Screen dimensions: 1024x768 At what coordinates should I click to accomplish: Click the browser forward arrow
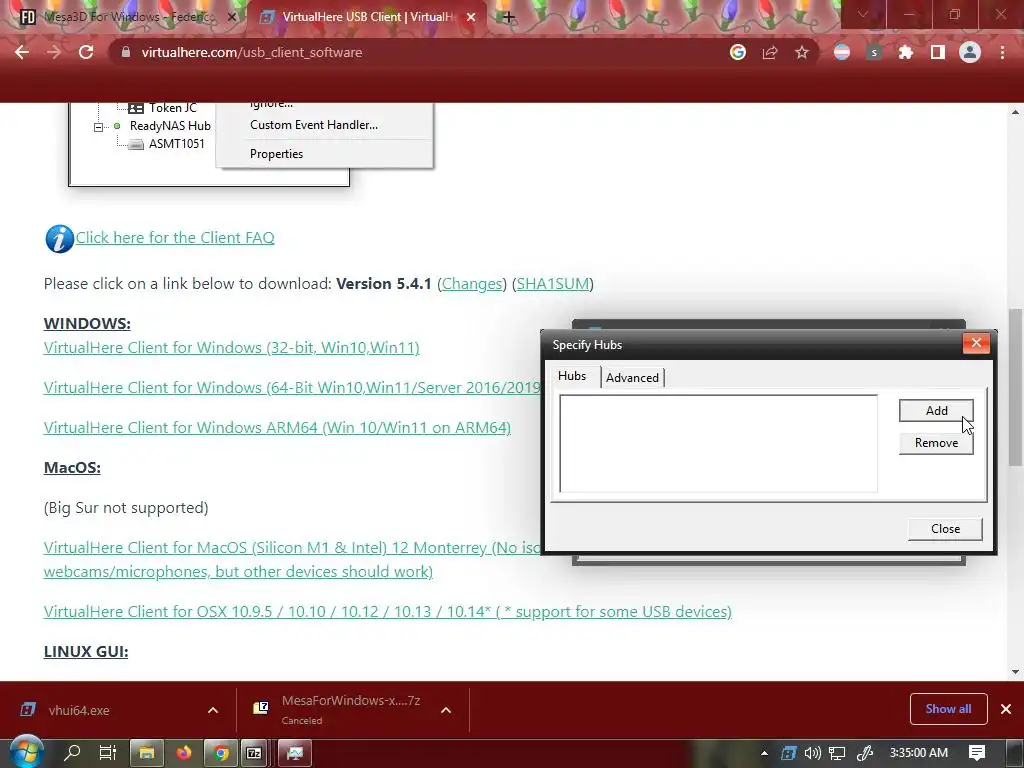[x=54, y=52]
